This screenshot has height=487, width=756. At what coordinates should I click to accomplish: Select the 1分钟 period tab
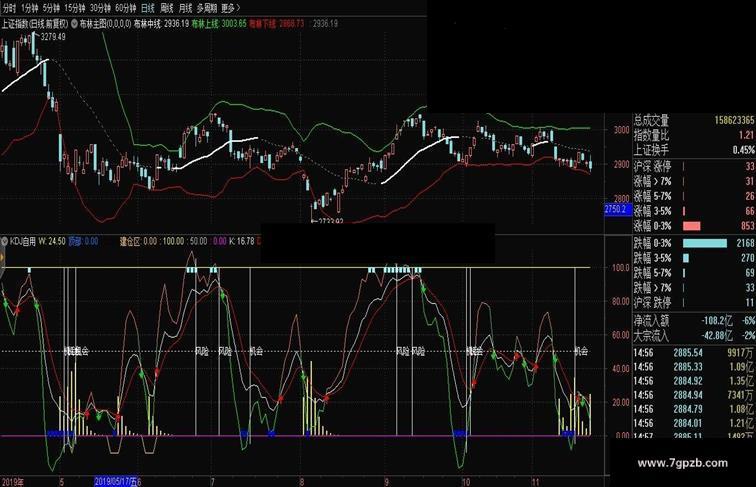(x=29, y=8)
